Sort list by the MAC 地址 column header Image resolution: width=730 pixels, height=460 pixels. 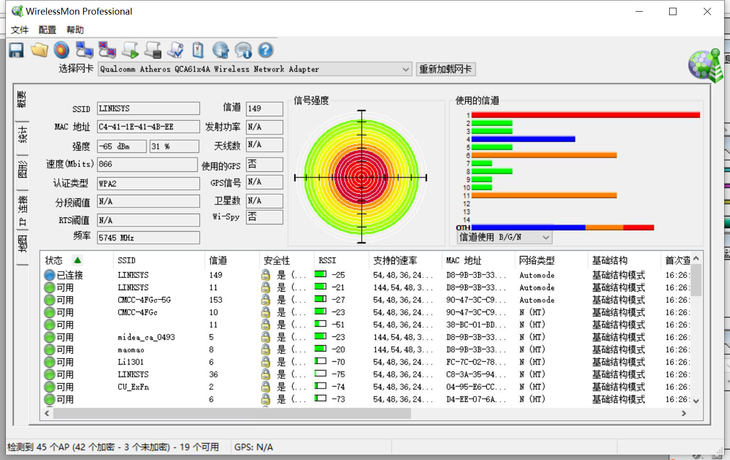click(478, 260)
